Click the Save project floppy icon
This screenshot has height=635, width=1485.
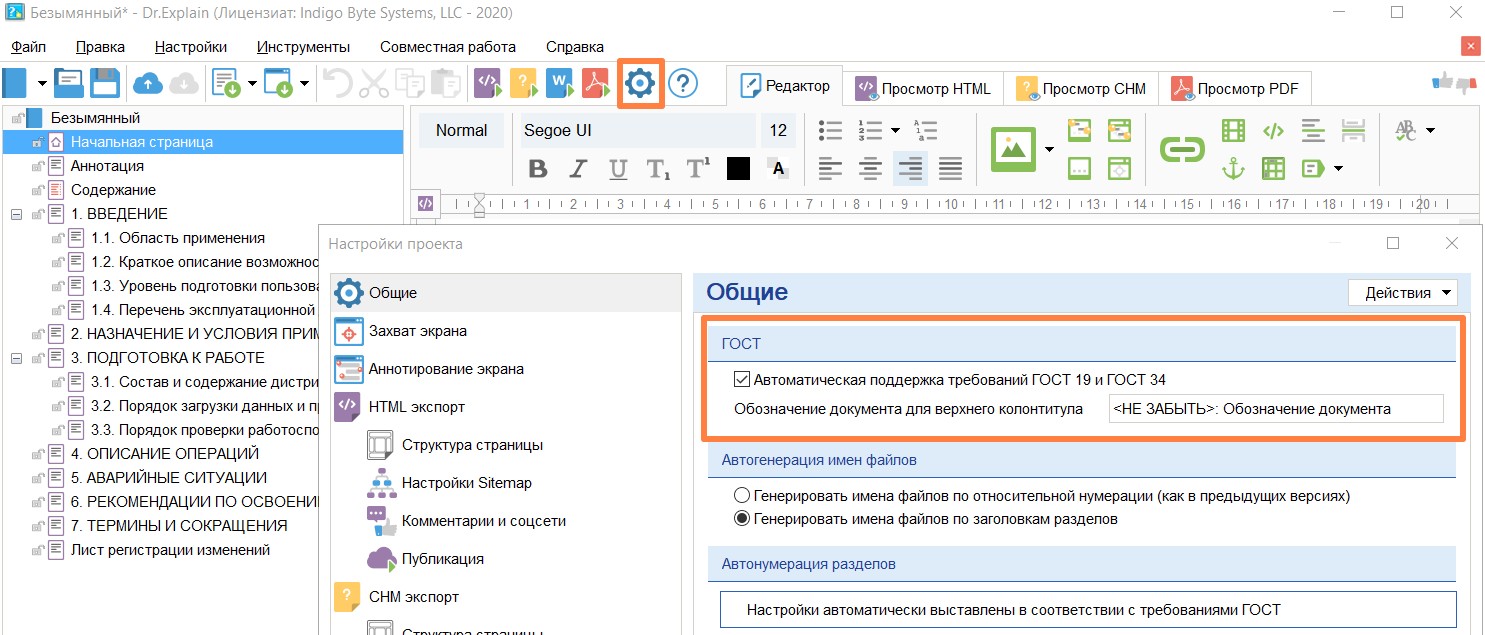[105, 83]
